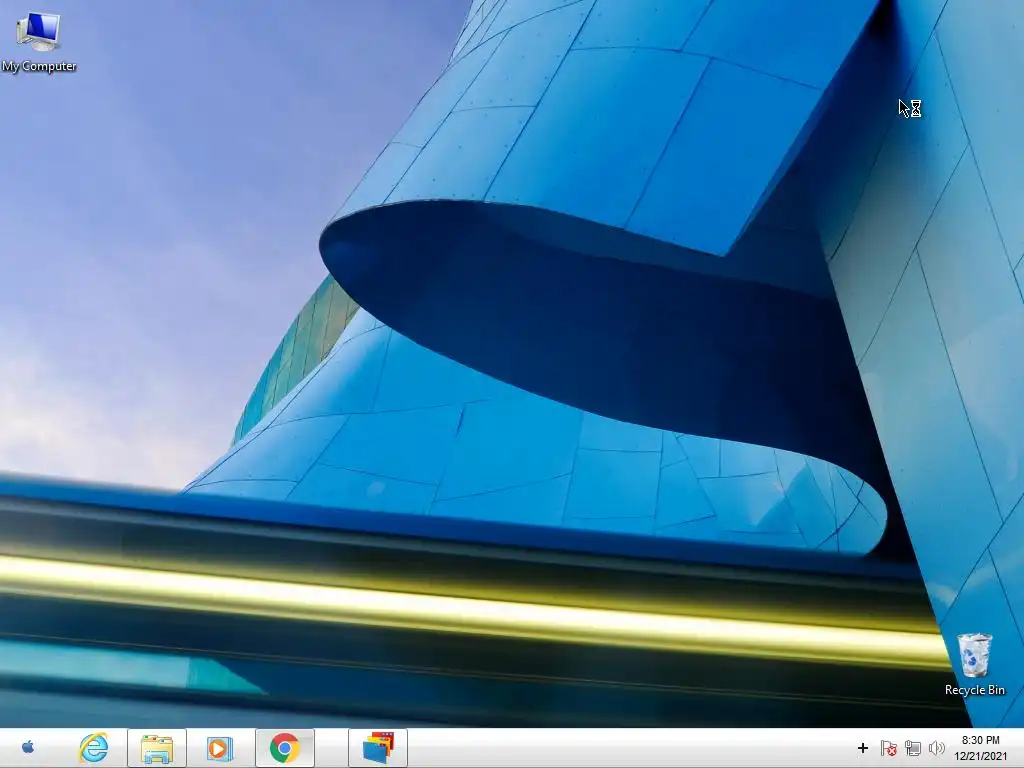Open the volume speaker tray icon

tap(936, 748)
